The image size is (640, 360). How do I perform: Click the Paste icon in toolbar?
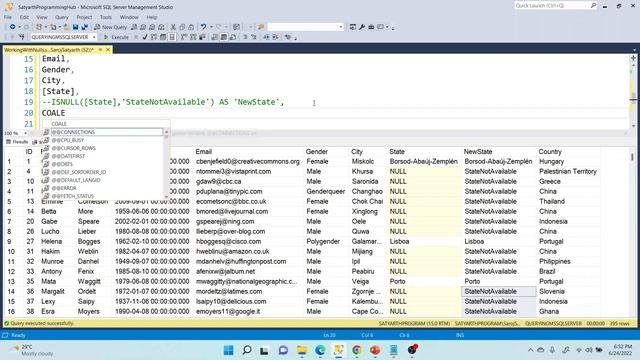coord(191,27)
